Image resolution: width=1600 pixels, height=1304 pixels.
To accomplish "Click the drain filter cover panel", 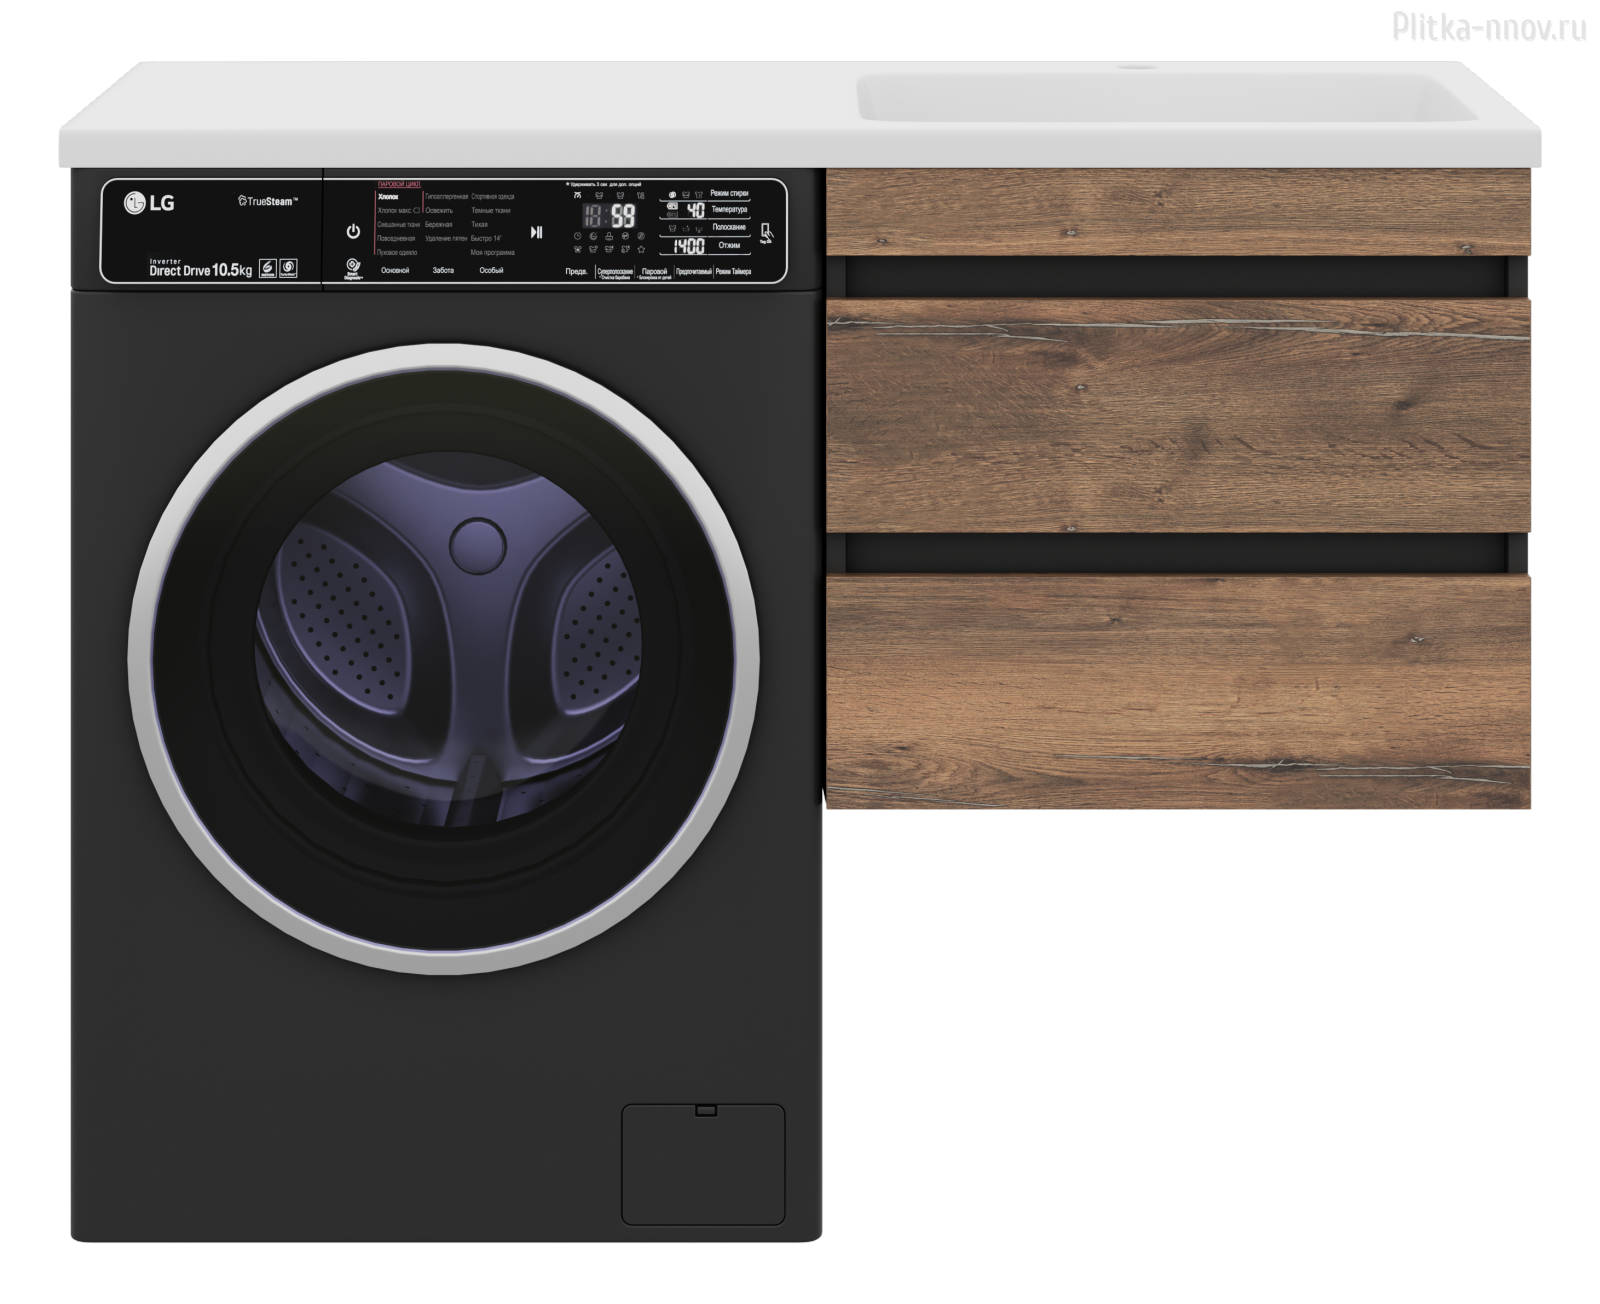I will (x=703, y=1164).
